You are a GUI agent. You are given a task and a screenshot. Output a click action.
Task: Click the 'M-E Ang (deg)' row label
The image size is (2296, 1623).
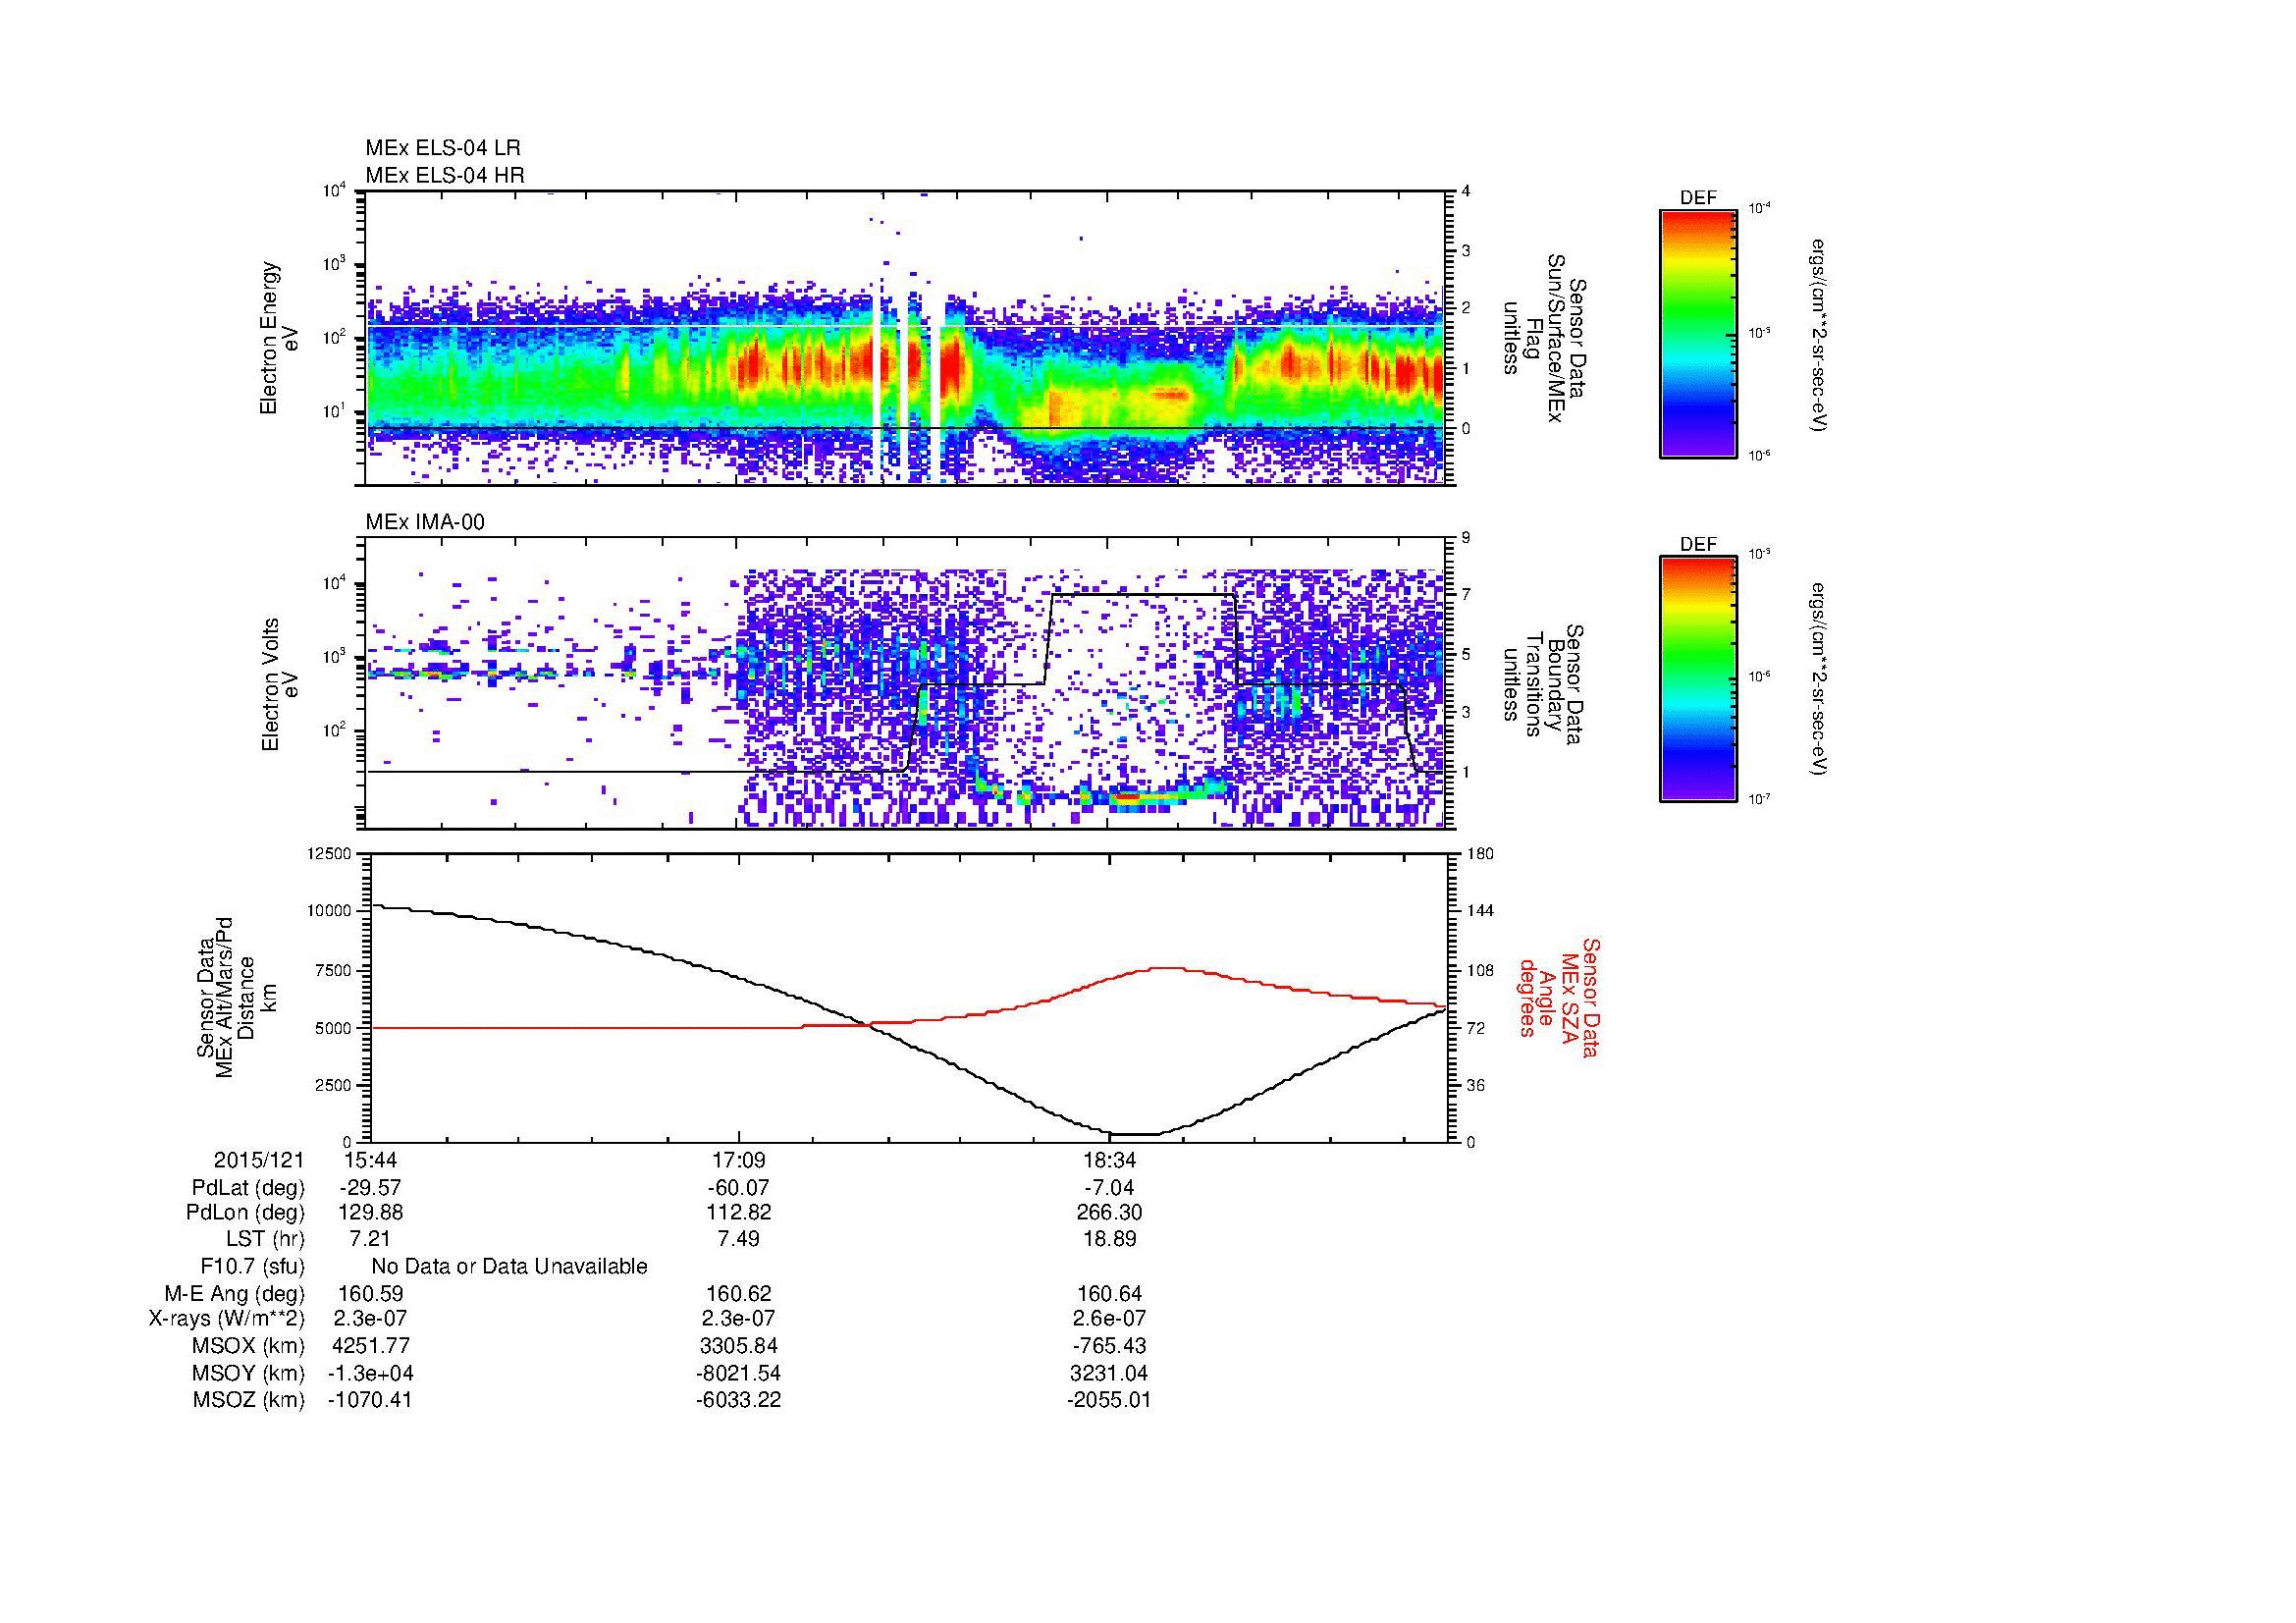(x=234, y=1294)
